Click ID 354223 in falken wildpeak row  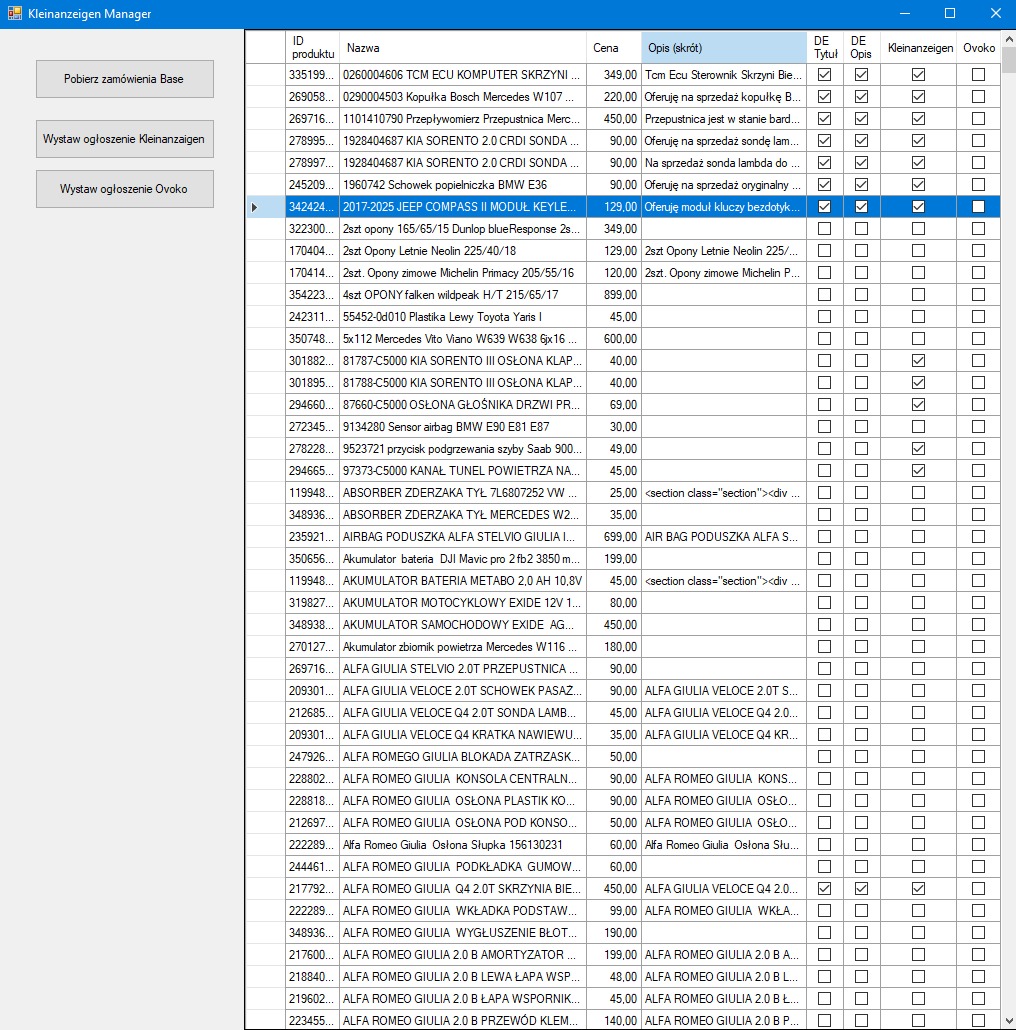click(x=313, y=295)
